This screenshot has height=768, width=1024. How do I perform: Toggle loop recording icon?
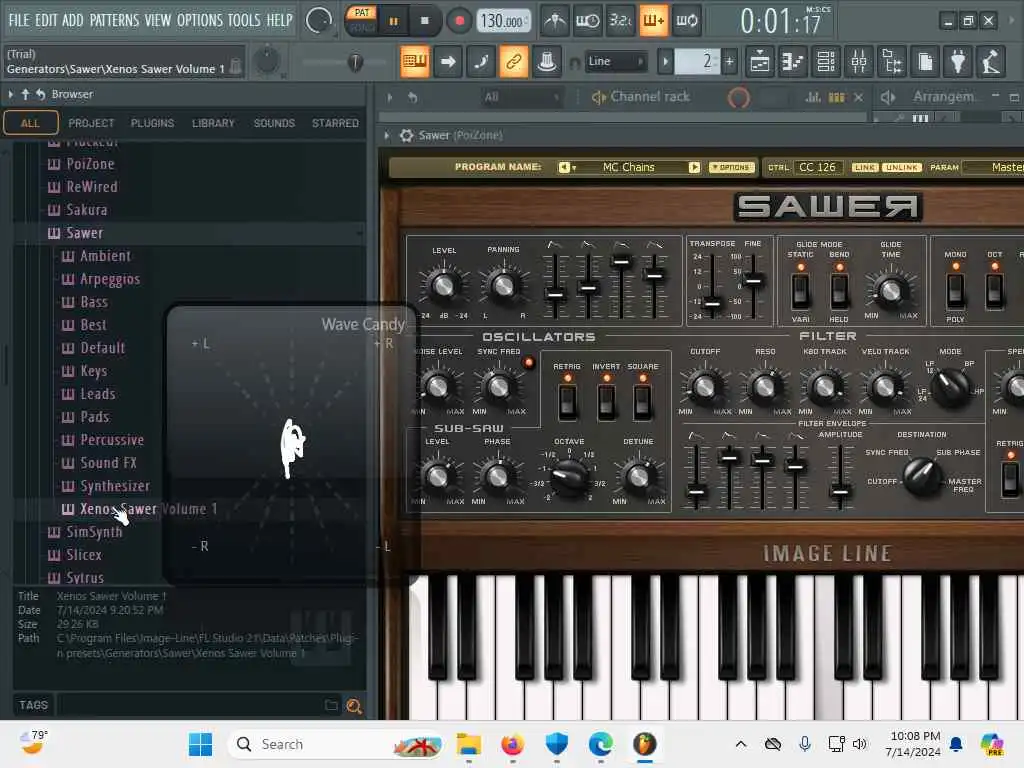[x=686, y=21]
